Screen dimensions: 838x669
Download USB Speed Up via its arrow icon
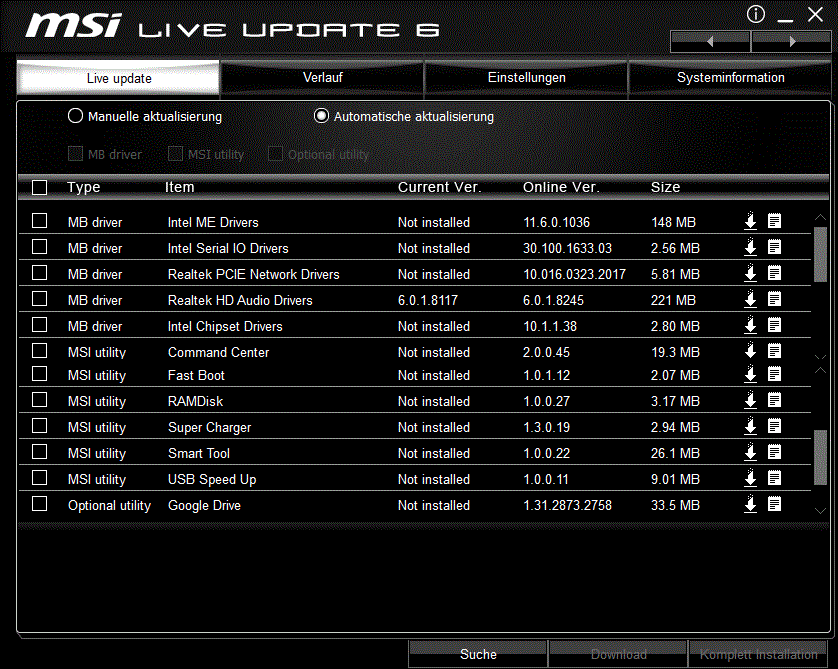click(750, 478)
